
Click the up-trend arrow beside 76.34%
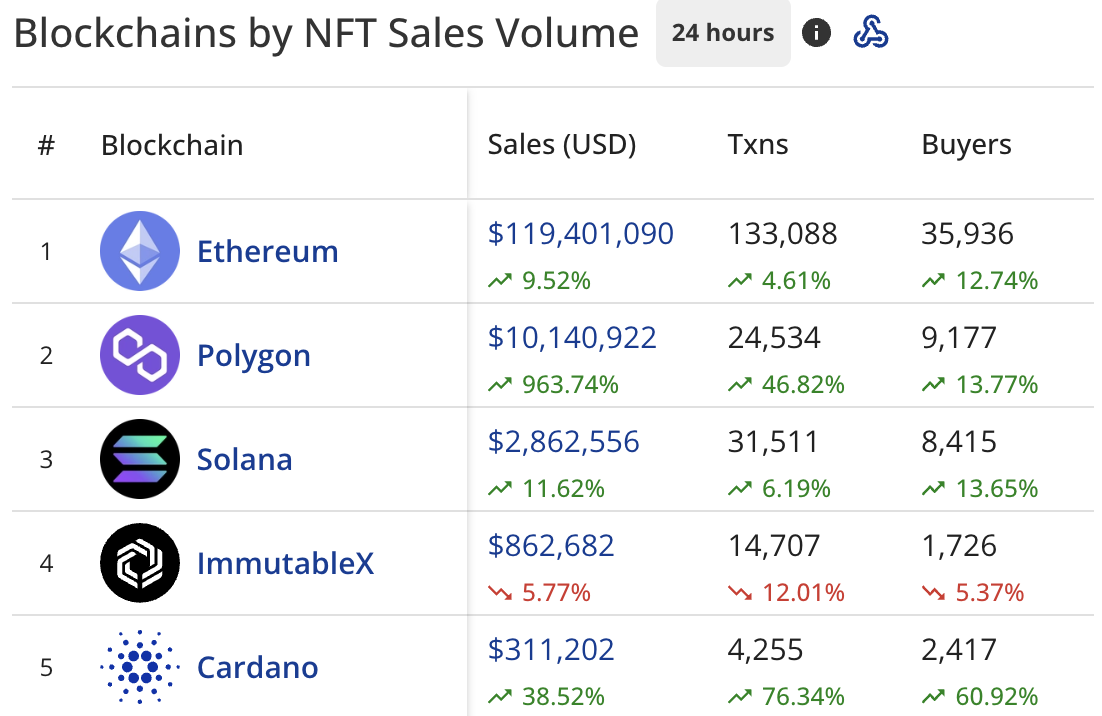coord(740,697)
